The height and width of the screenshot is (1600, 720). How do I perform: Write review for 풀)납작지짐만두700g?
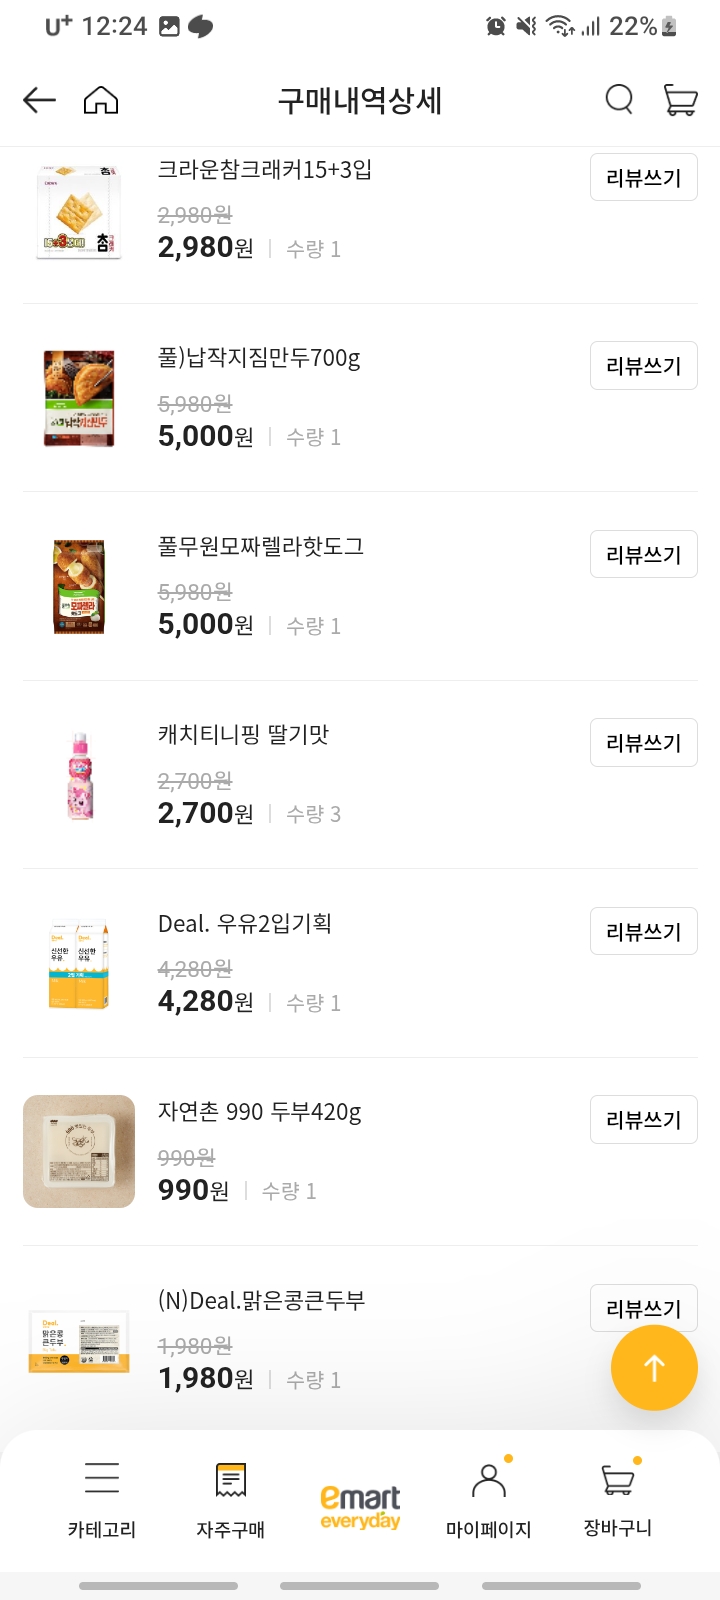click(643, 366)
